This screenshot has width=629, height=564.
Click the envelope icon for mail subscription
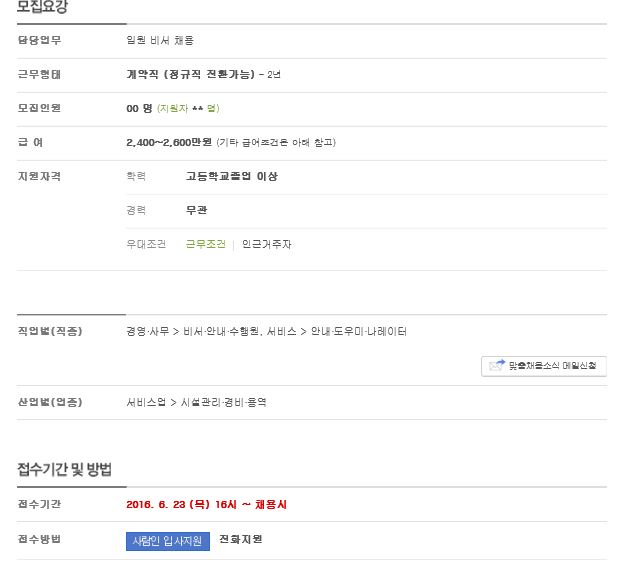tap(496, 366)
